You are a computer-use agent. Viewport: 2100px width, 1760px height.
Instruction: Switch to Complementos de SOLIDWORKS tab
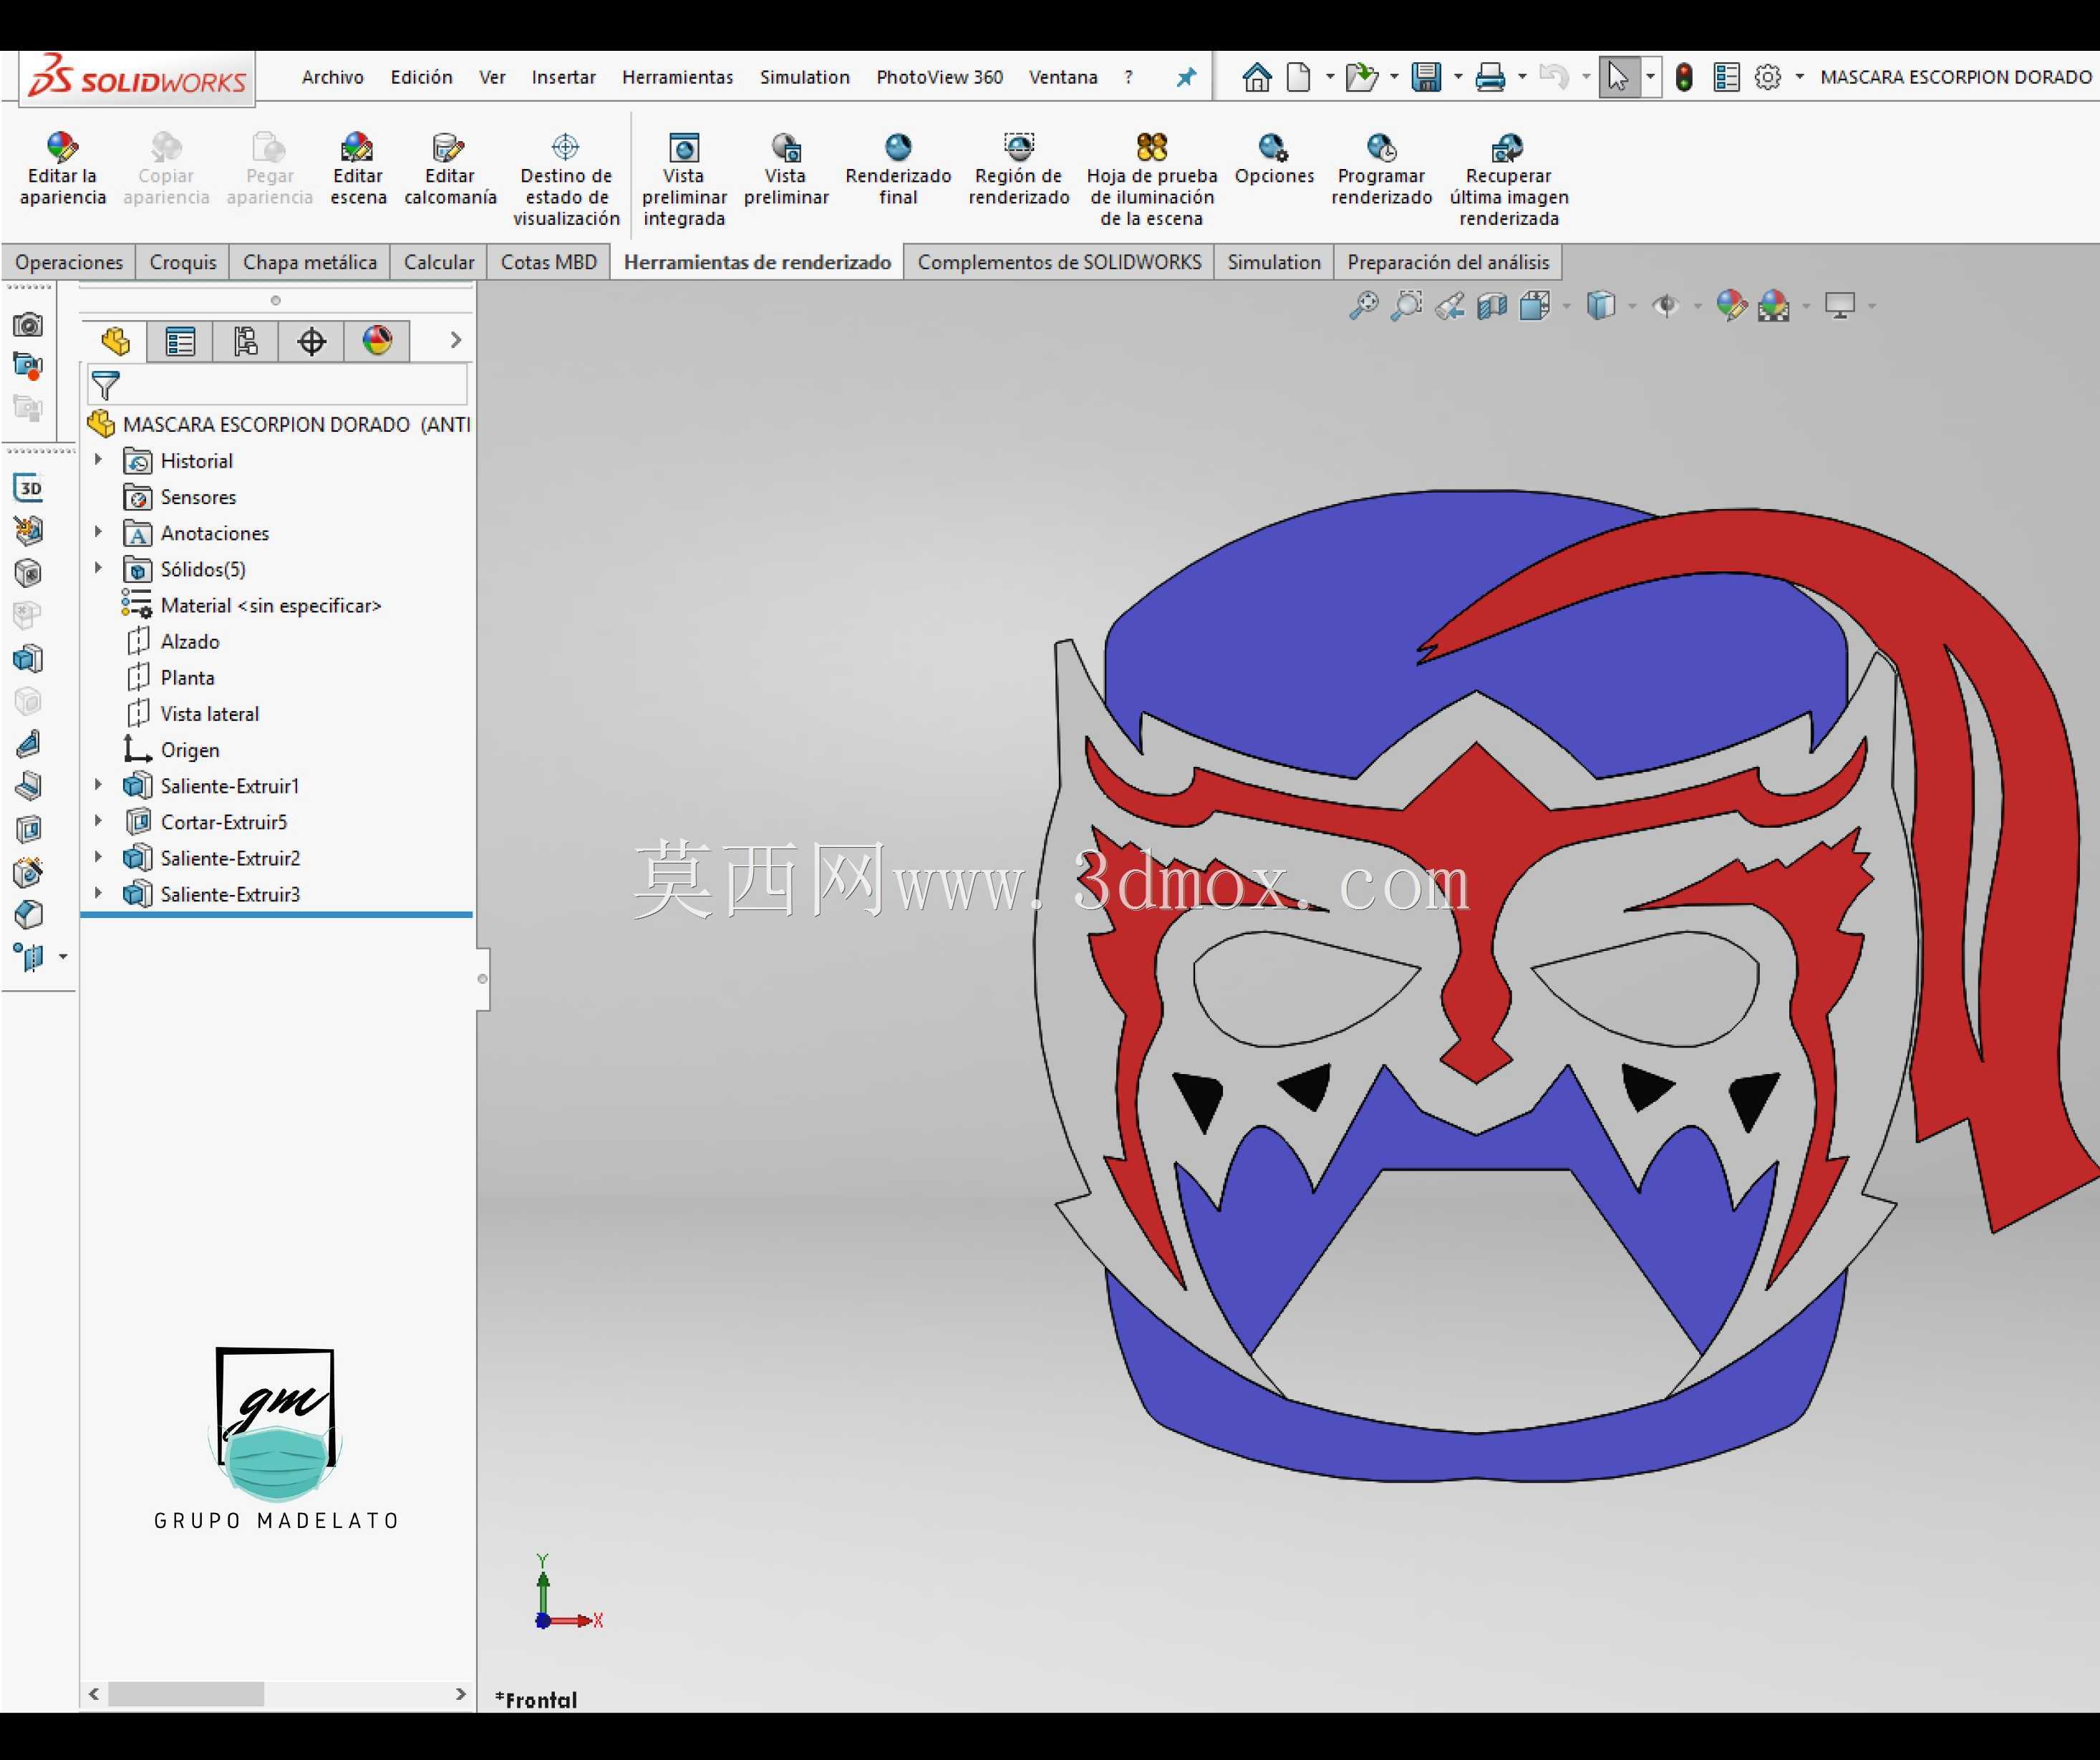pyautogui.click(x=1059, y=262)
